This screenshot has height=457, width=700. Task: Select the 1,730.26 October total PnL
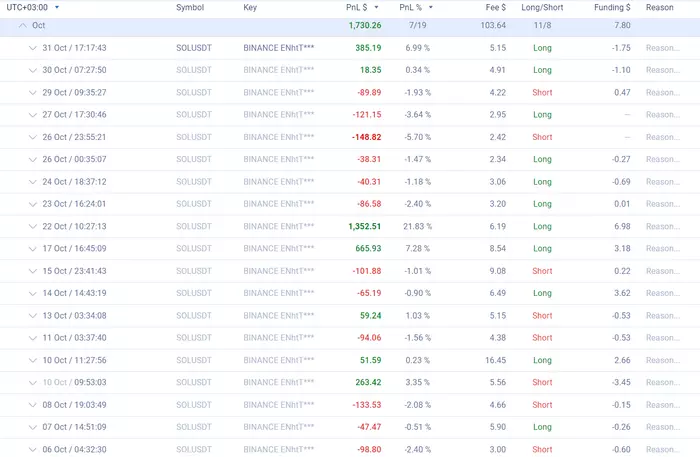tap(365, 25)
